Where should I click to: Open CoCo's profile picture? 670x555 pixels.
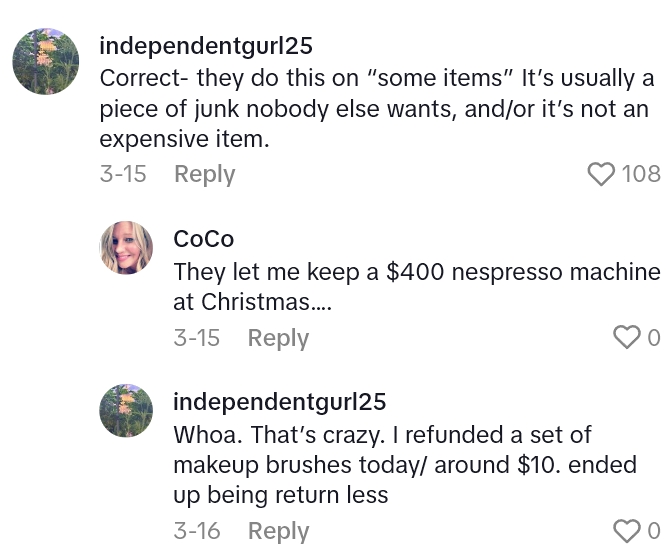[x=127, y=247]
